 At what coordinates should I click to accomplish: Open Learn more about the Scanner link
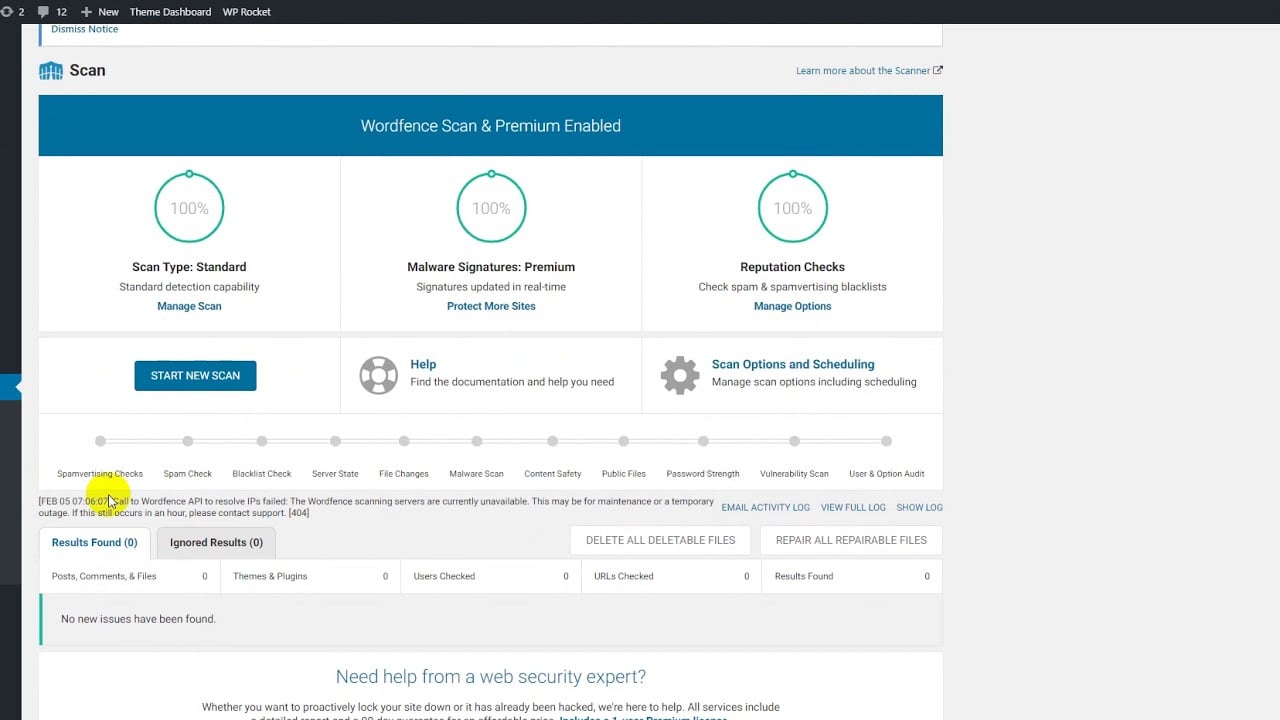pyautogui.click(x=863, y=71)
